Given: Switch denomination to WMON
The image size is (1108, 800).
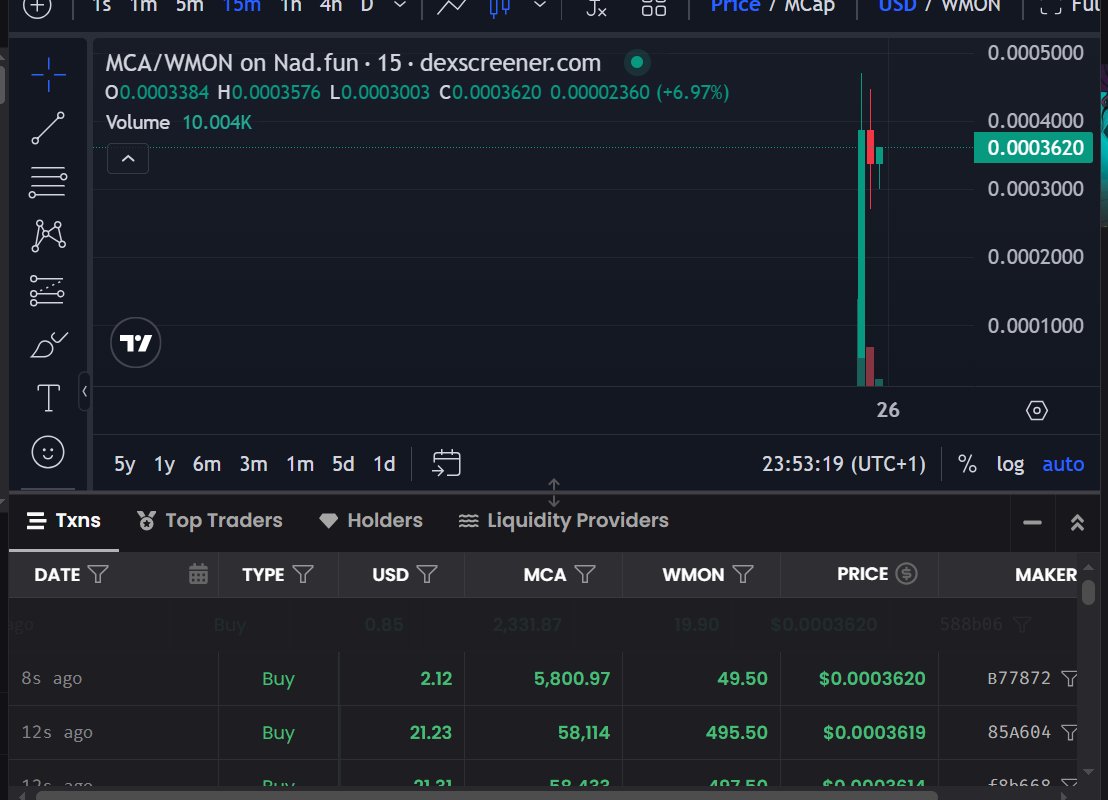Looking at the screenshot, I should coord(971,6).
